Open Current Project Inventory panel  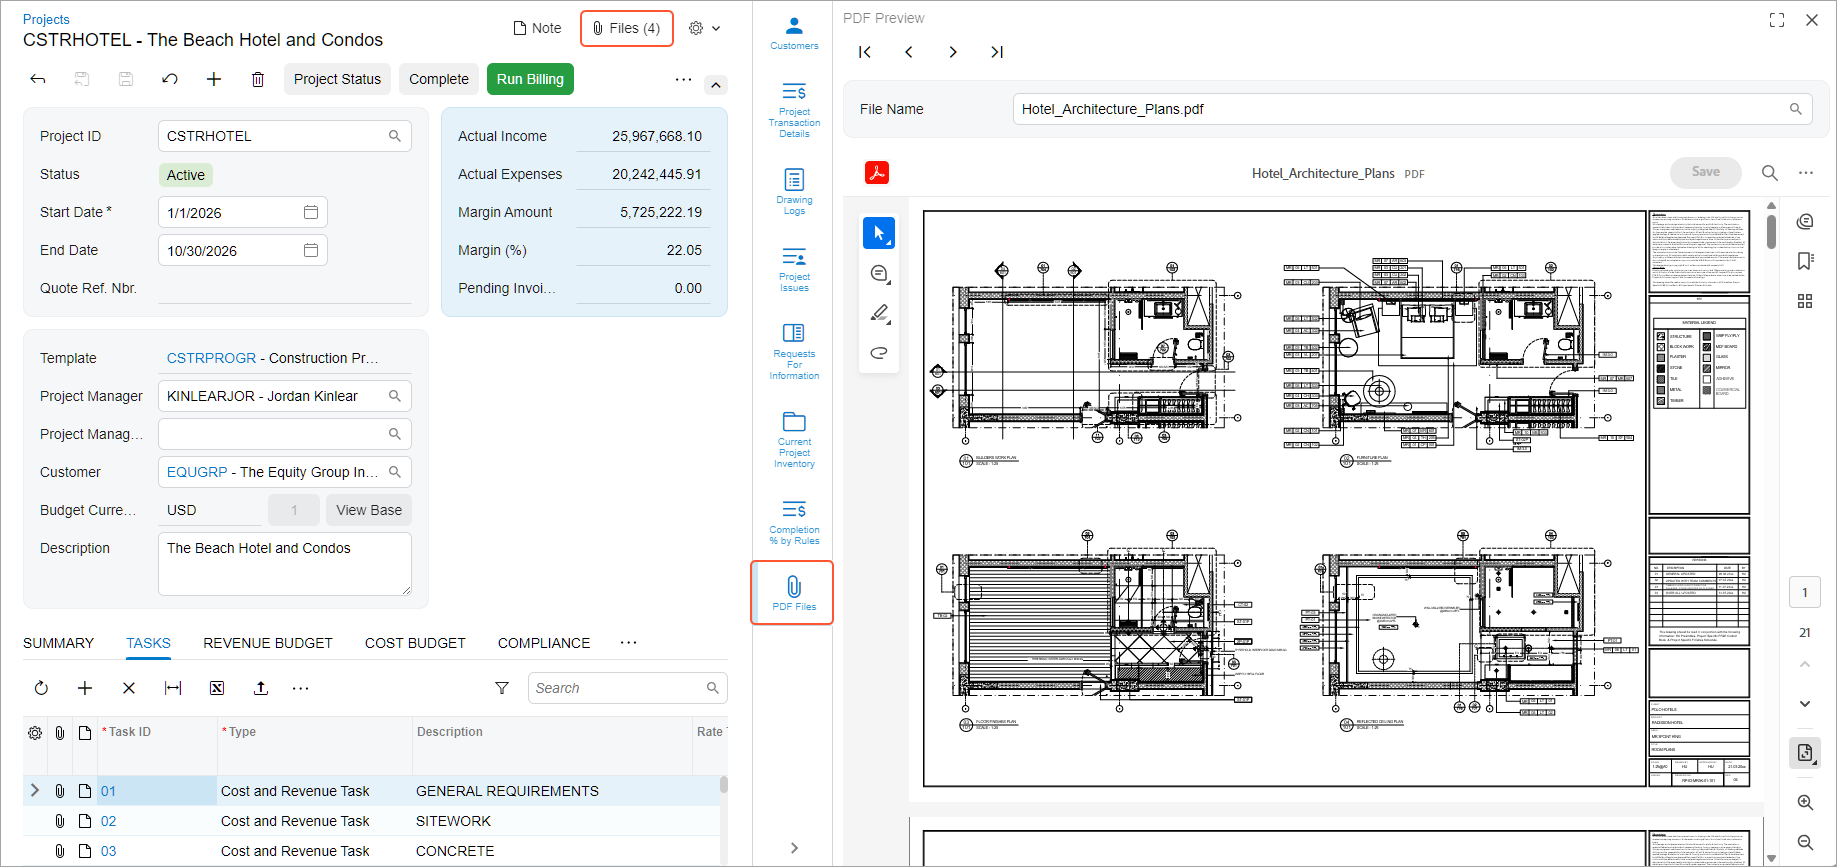(794, 439)
